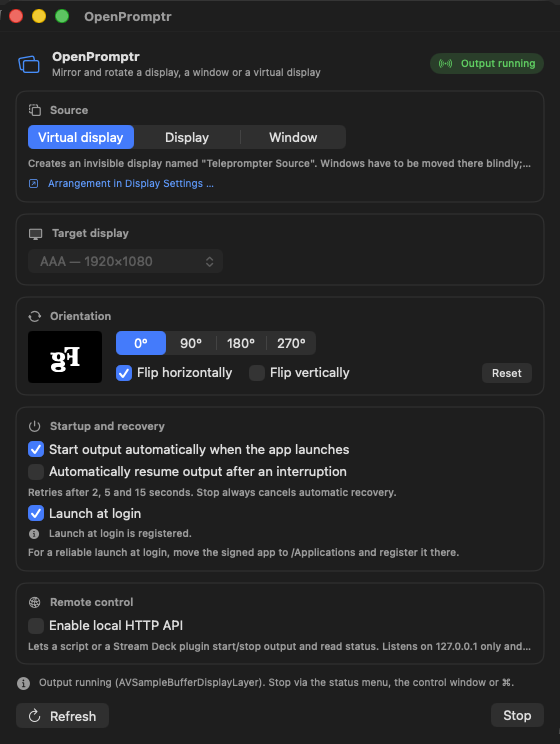Select 90° orientation
The height and width of the screenshot is (744, 560).
(191, 343)
